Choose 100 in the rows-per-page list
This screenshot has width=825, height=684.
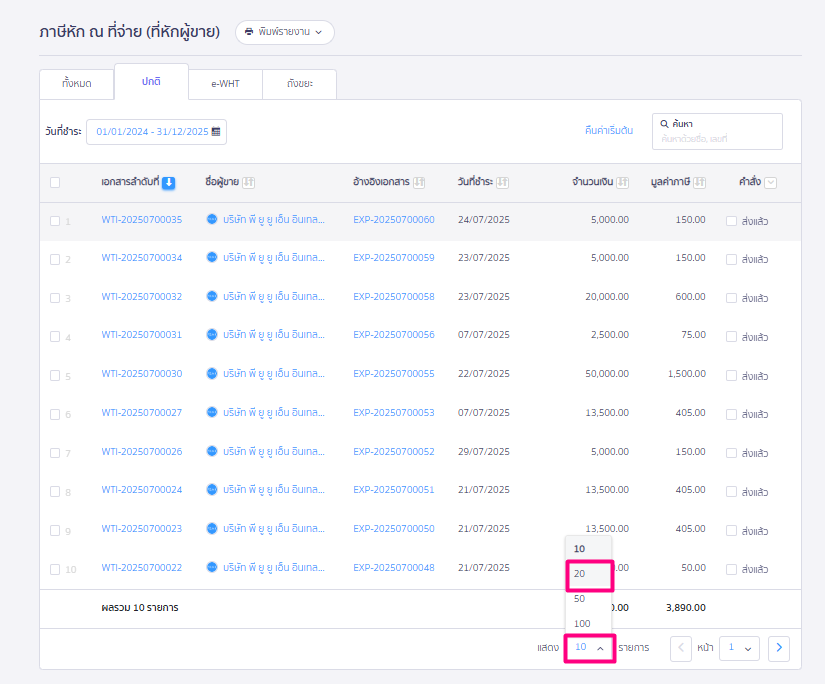588,623
